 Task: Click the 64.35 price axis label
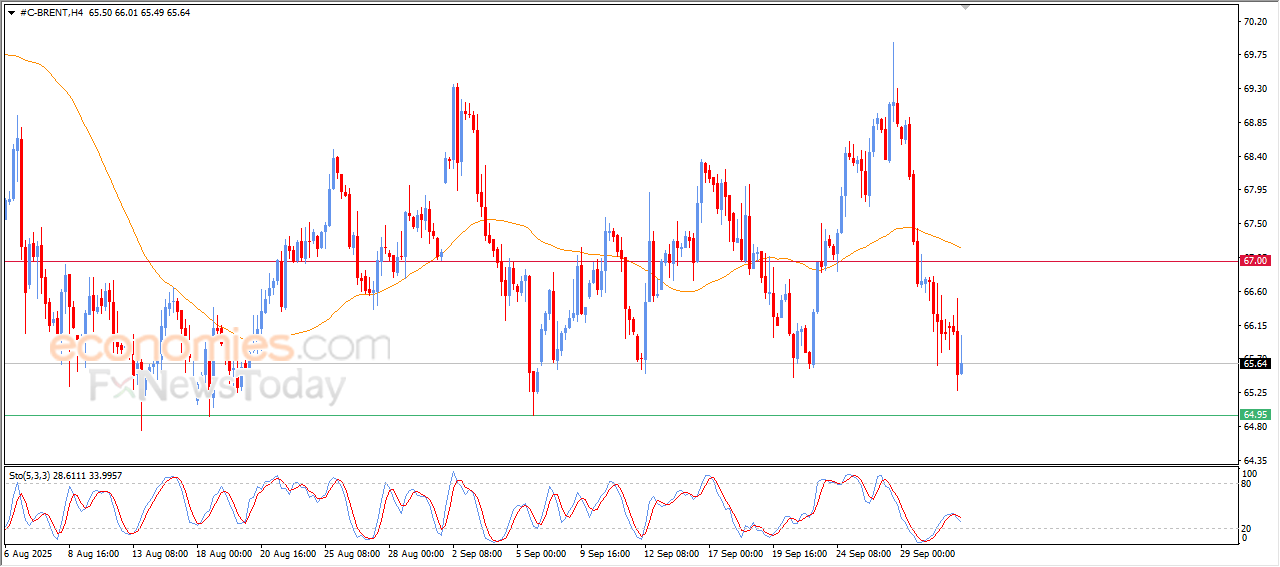1254,460
